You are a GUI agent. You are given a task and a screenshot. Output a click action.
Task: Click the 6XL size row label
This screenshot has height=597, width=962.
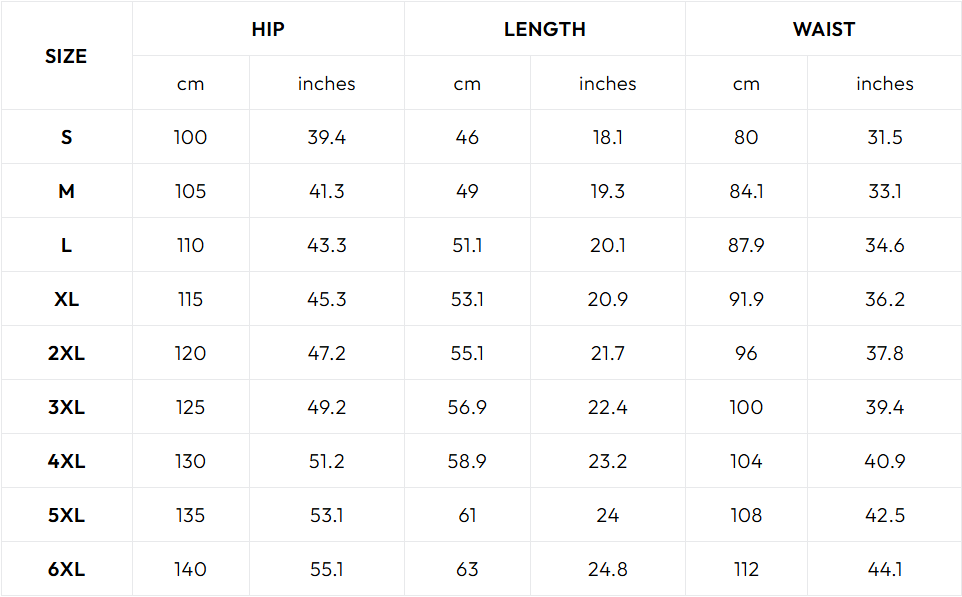coord(66,569)
